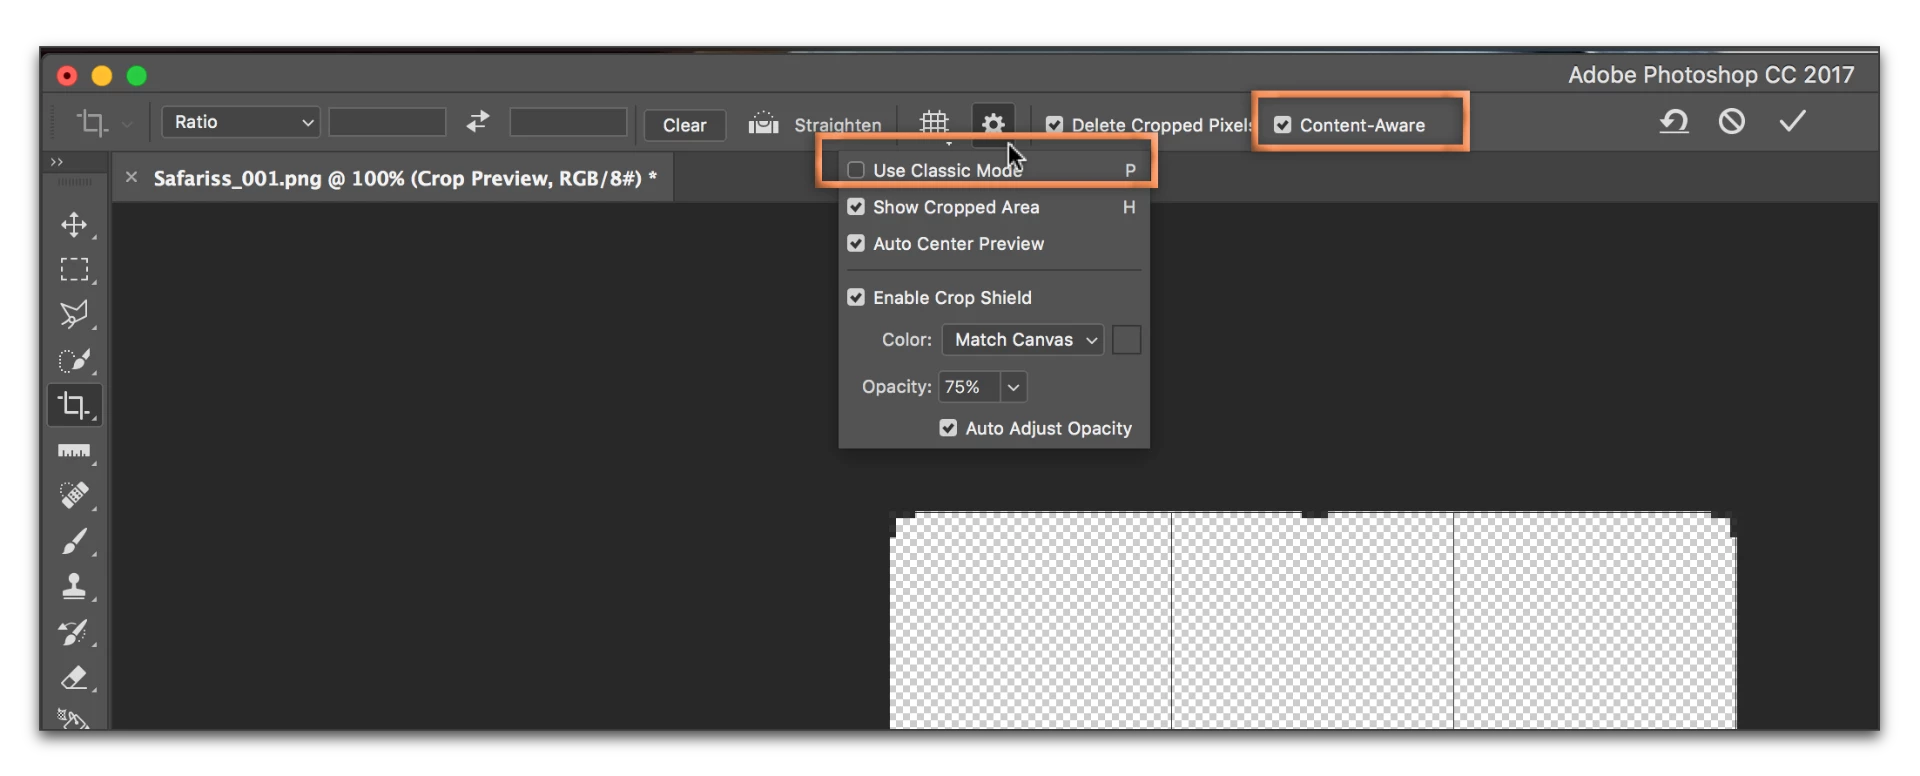Toggle Auto Center Preview

856,243
